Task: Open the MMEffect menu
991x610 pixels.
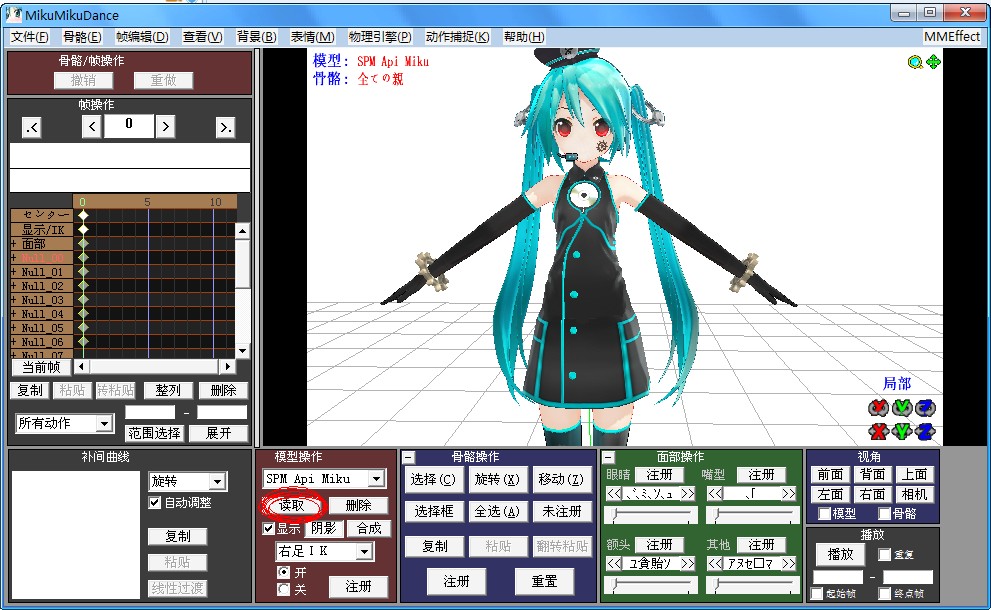Action: pyautogui.click(x=952, y=37)
